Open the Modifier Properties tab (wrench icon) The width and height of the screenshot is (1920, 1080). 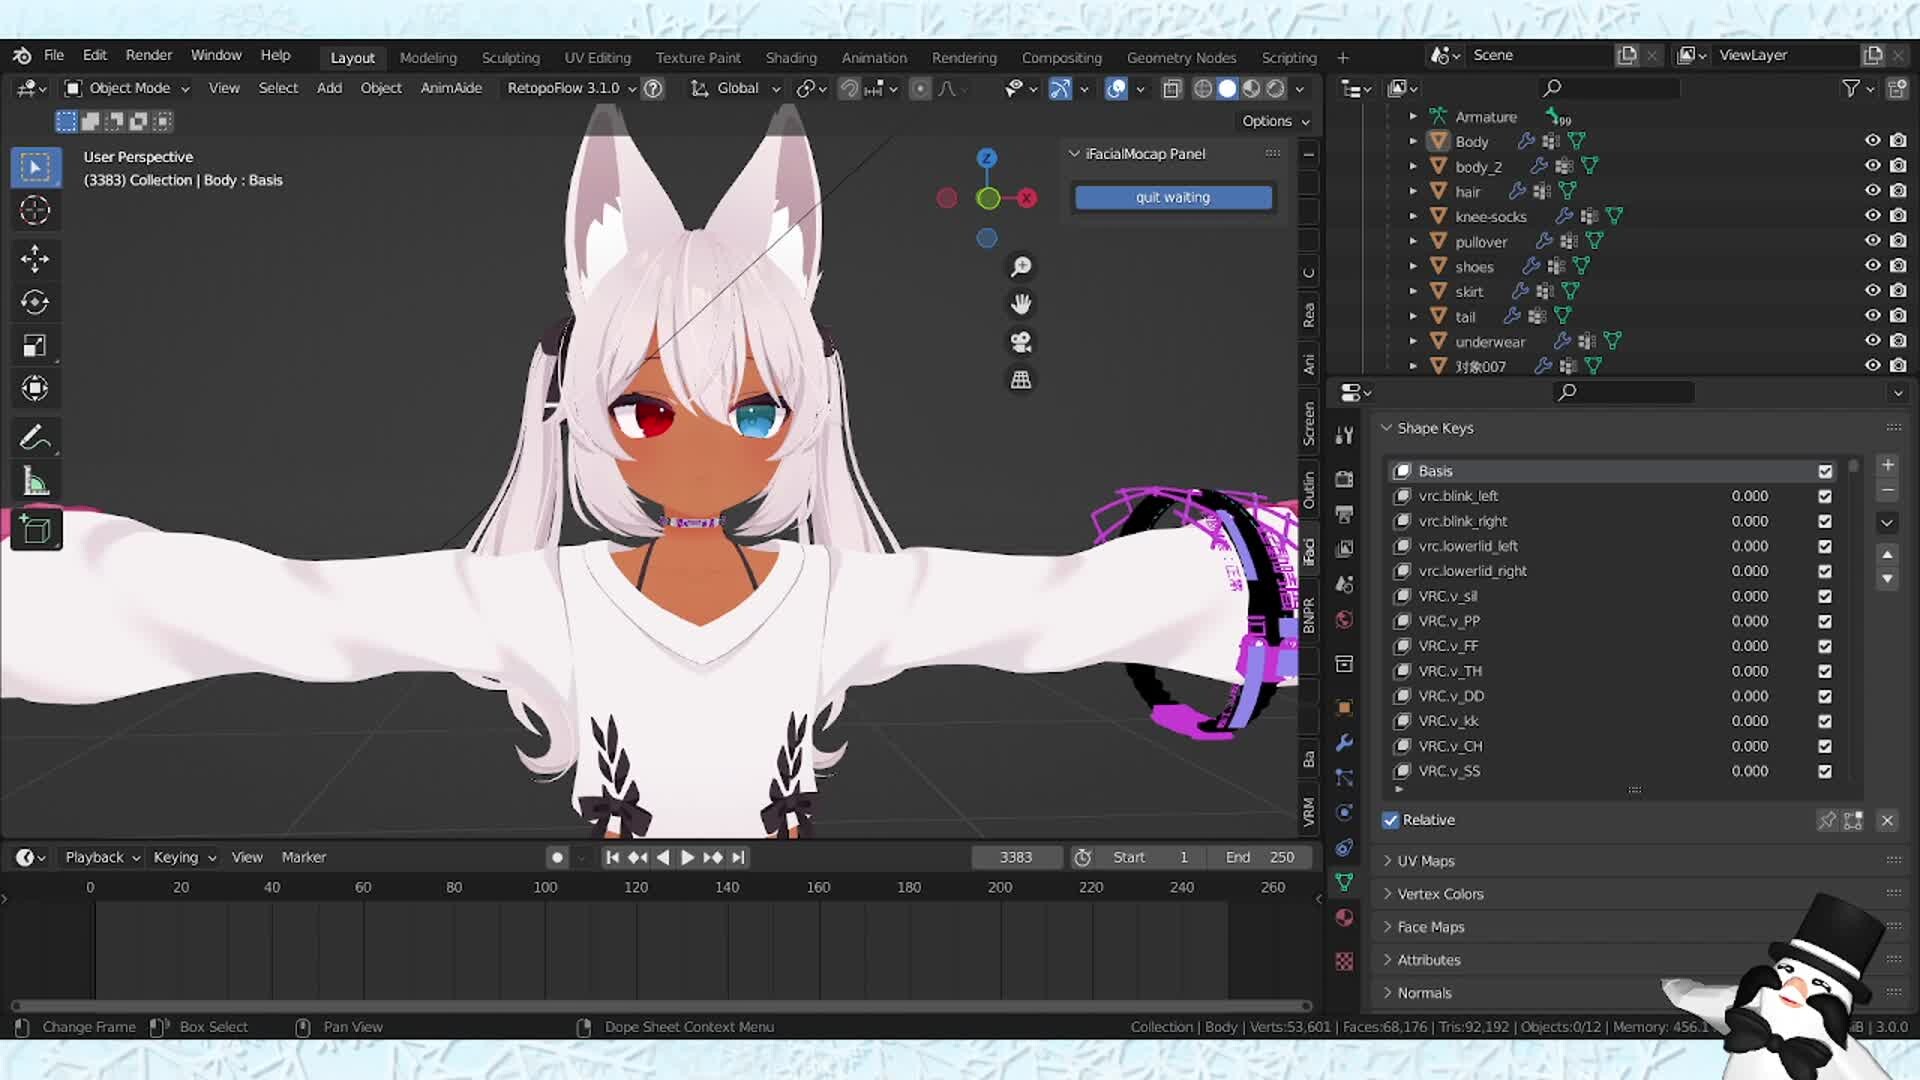(1344, 743)
